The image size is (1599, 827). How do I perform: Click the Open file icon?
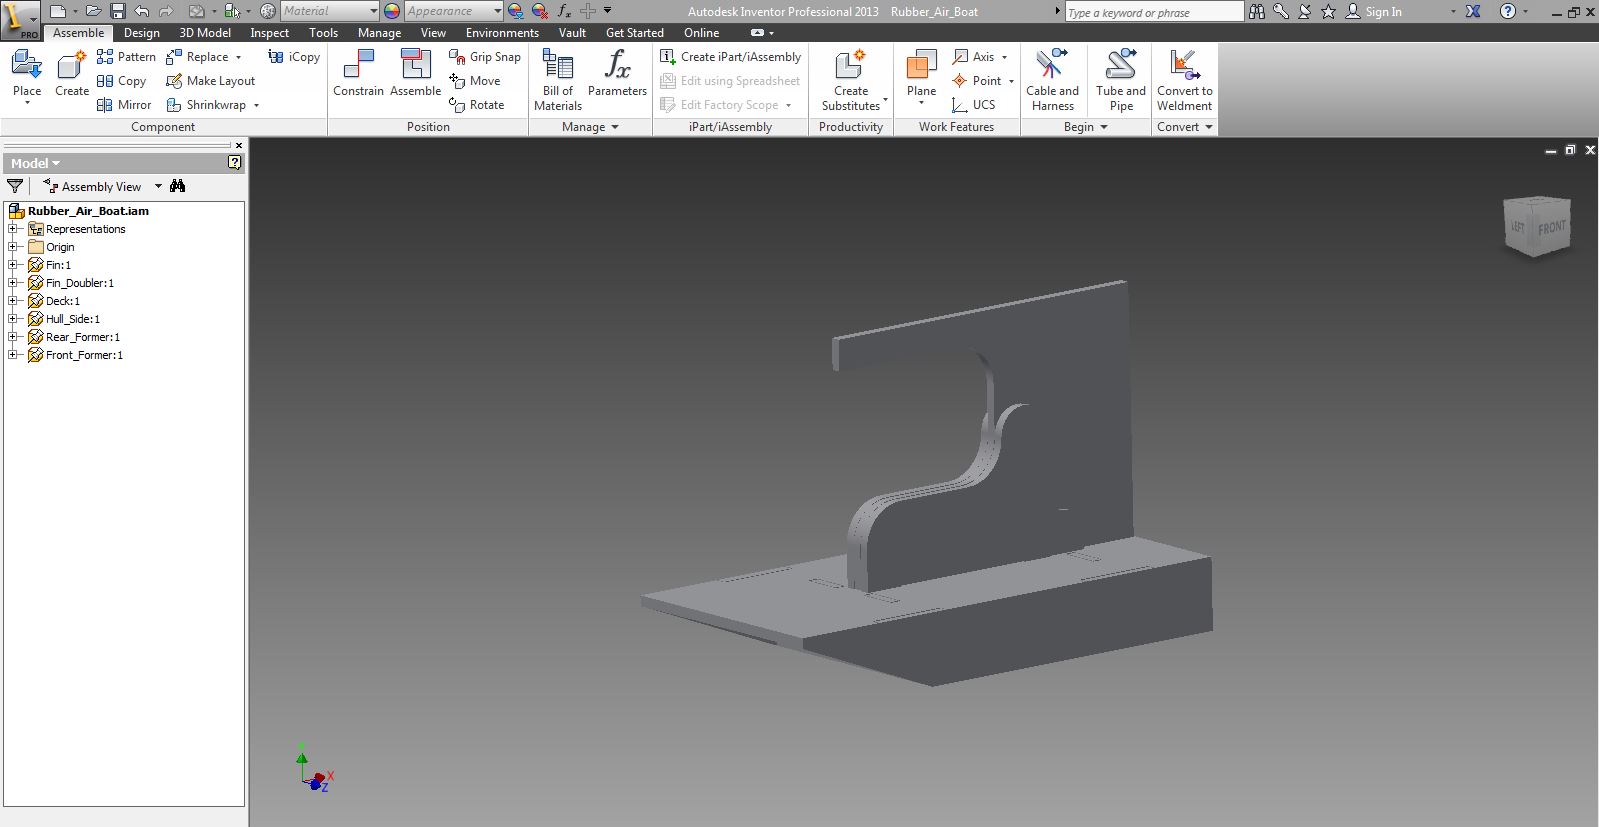[x=93, y=11]
